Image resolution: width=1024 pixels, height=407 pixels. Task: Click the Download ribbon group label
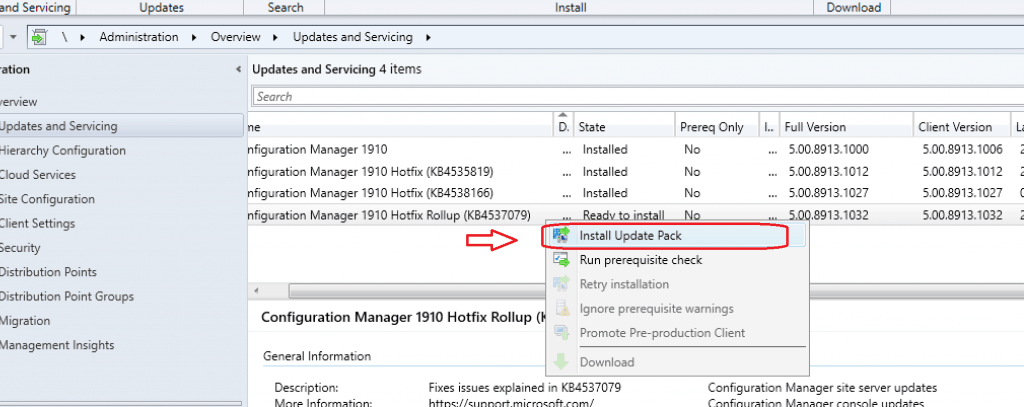coord(854,8)
